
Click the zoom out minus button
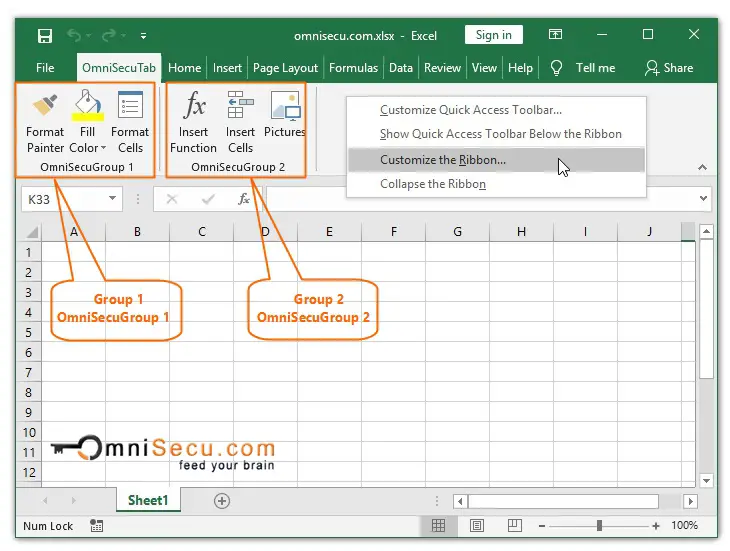[x=541, y=526]
